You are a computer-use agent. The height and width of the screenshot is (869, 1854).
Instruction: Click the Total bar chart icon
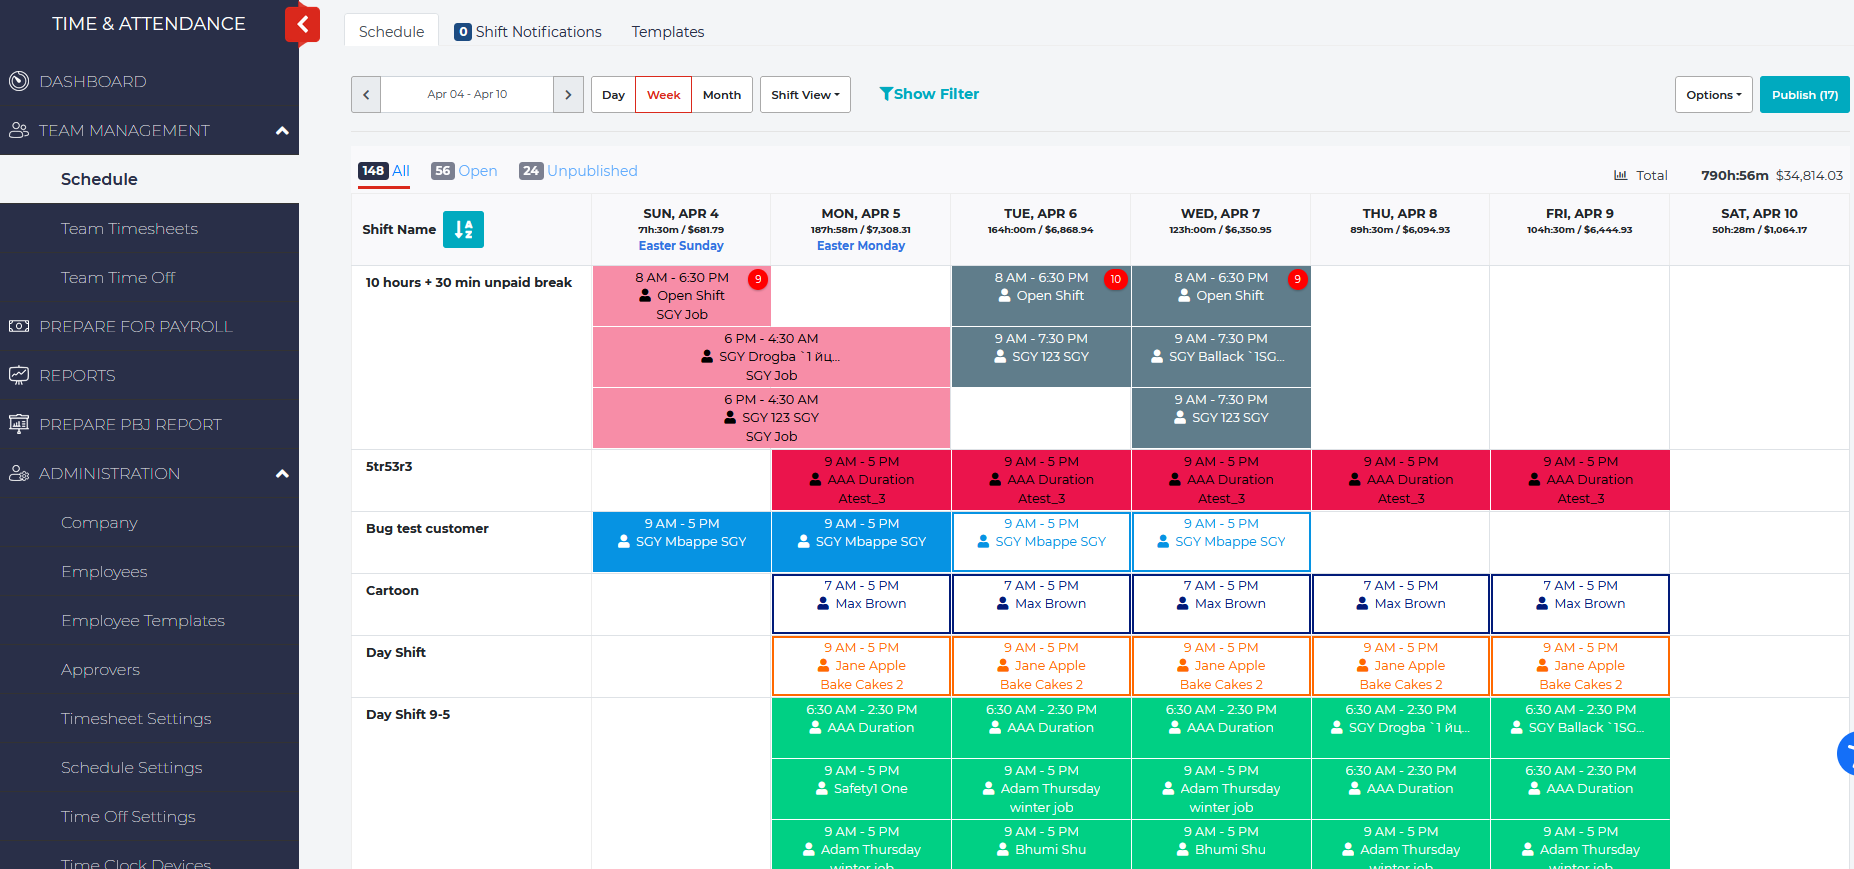point(1620,175)
